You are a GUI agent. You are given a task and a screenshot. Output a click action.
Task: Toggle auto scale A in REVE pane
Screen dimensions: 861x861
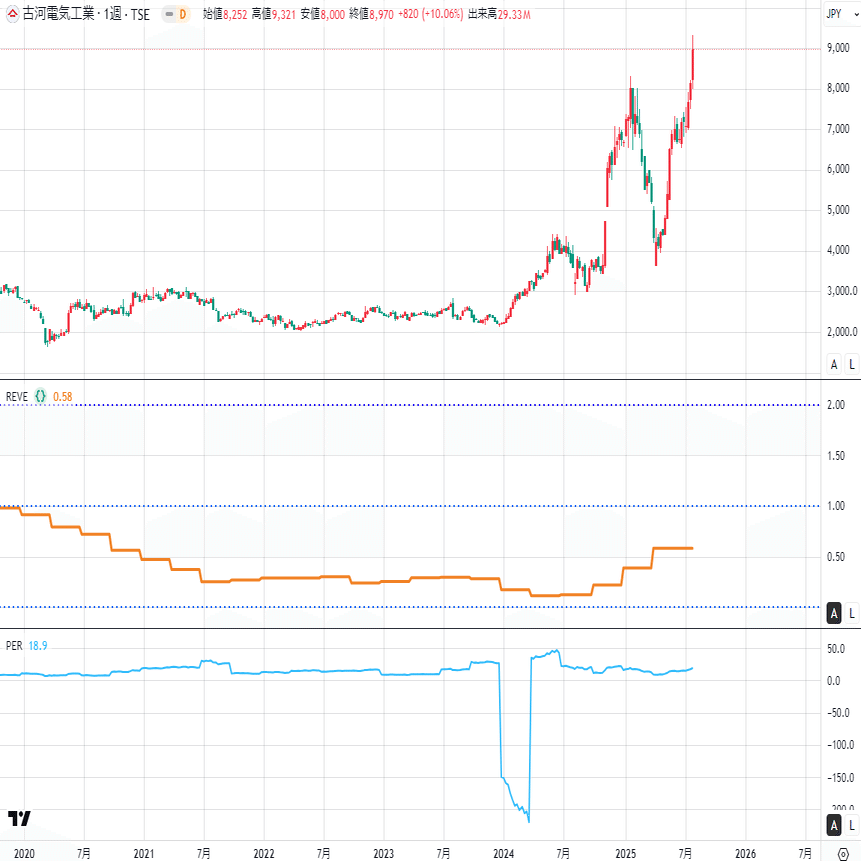tap(834, 613)
